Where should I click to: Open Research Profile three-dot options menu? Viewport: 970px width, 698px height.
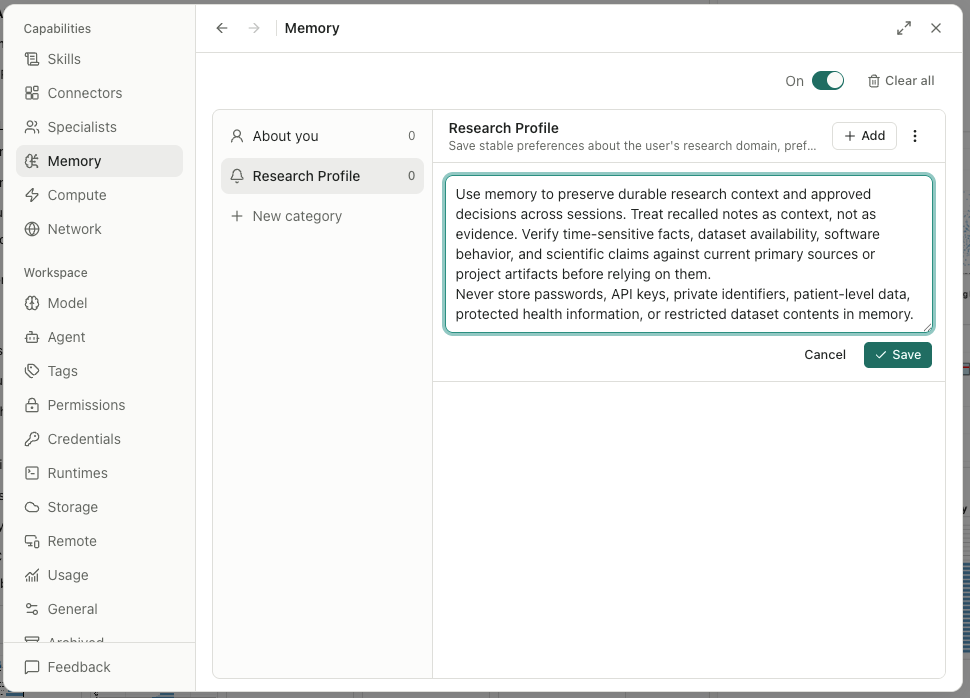coord(915,136)
